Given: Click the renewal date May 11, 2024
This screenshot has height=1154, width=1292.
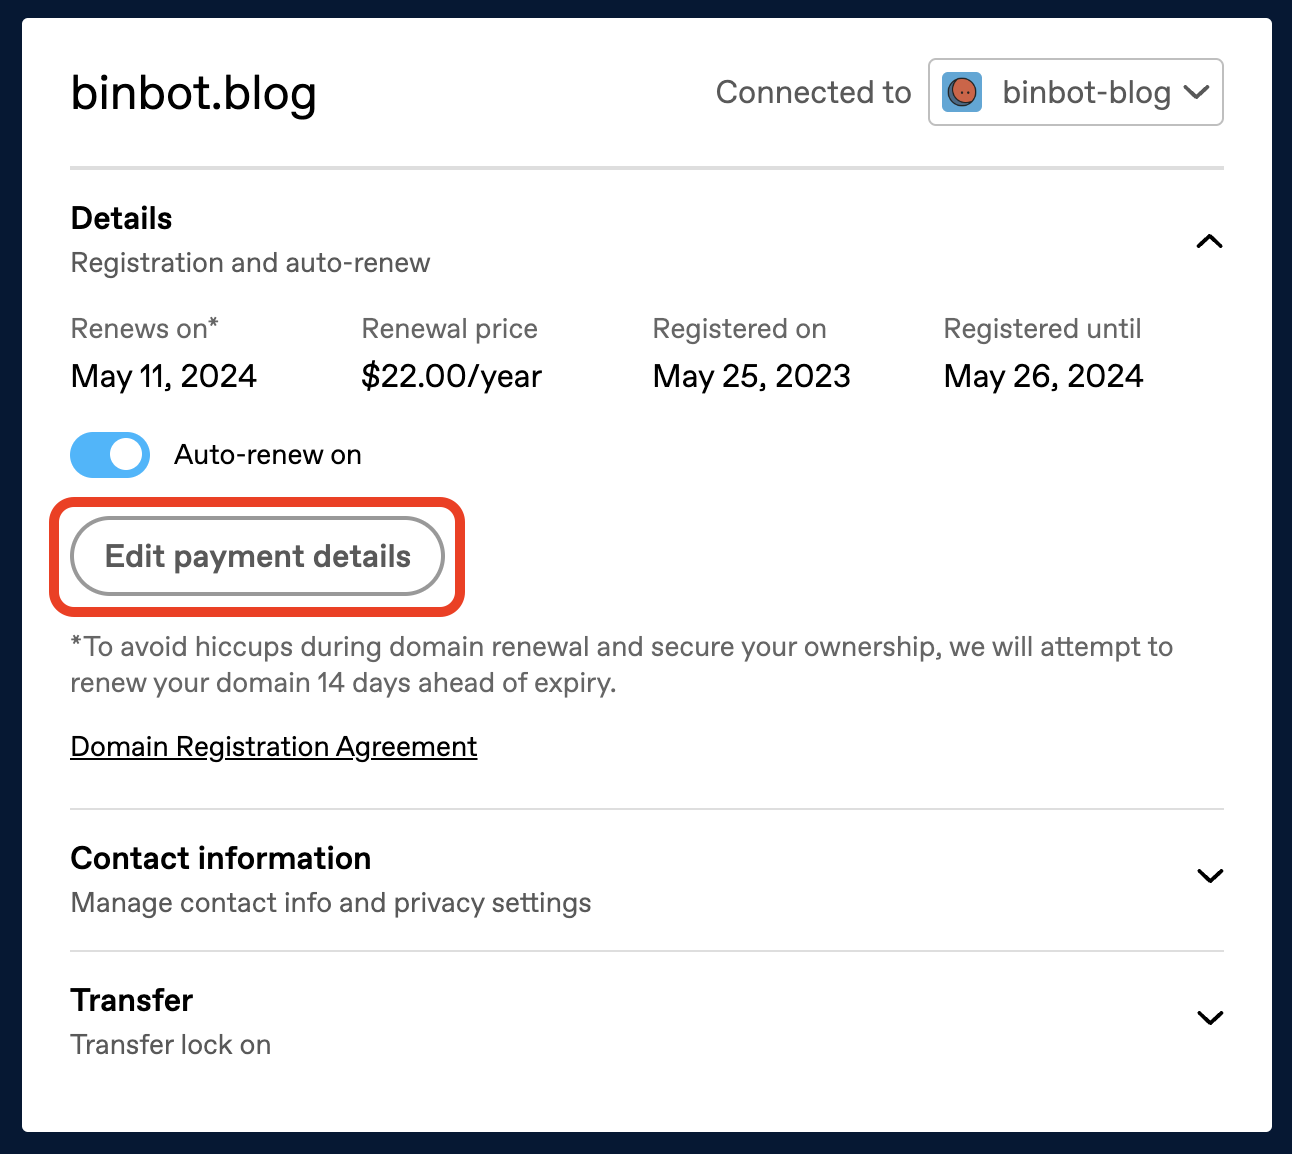Looking at the screenshot, I should point(164,376).
